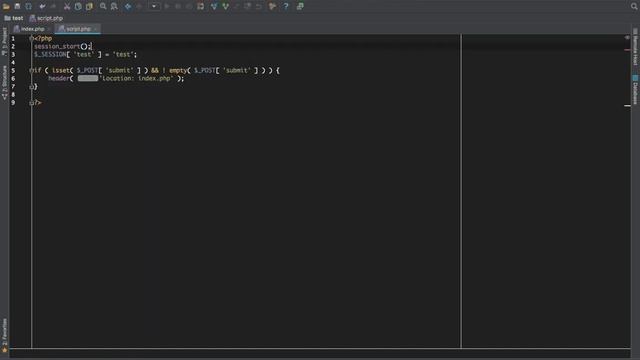Open the Project tool window
The height and width of the screenshot is (360, 640).
tap(4, 41)
